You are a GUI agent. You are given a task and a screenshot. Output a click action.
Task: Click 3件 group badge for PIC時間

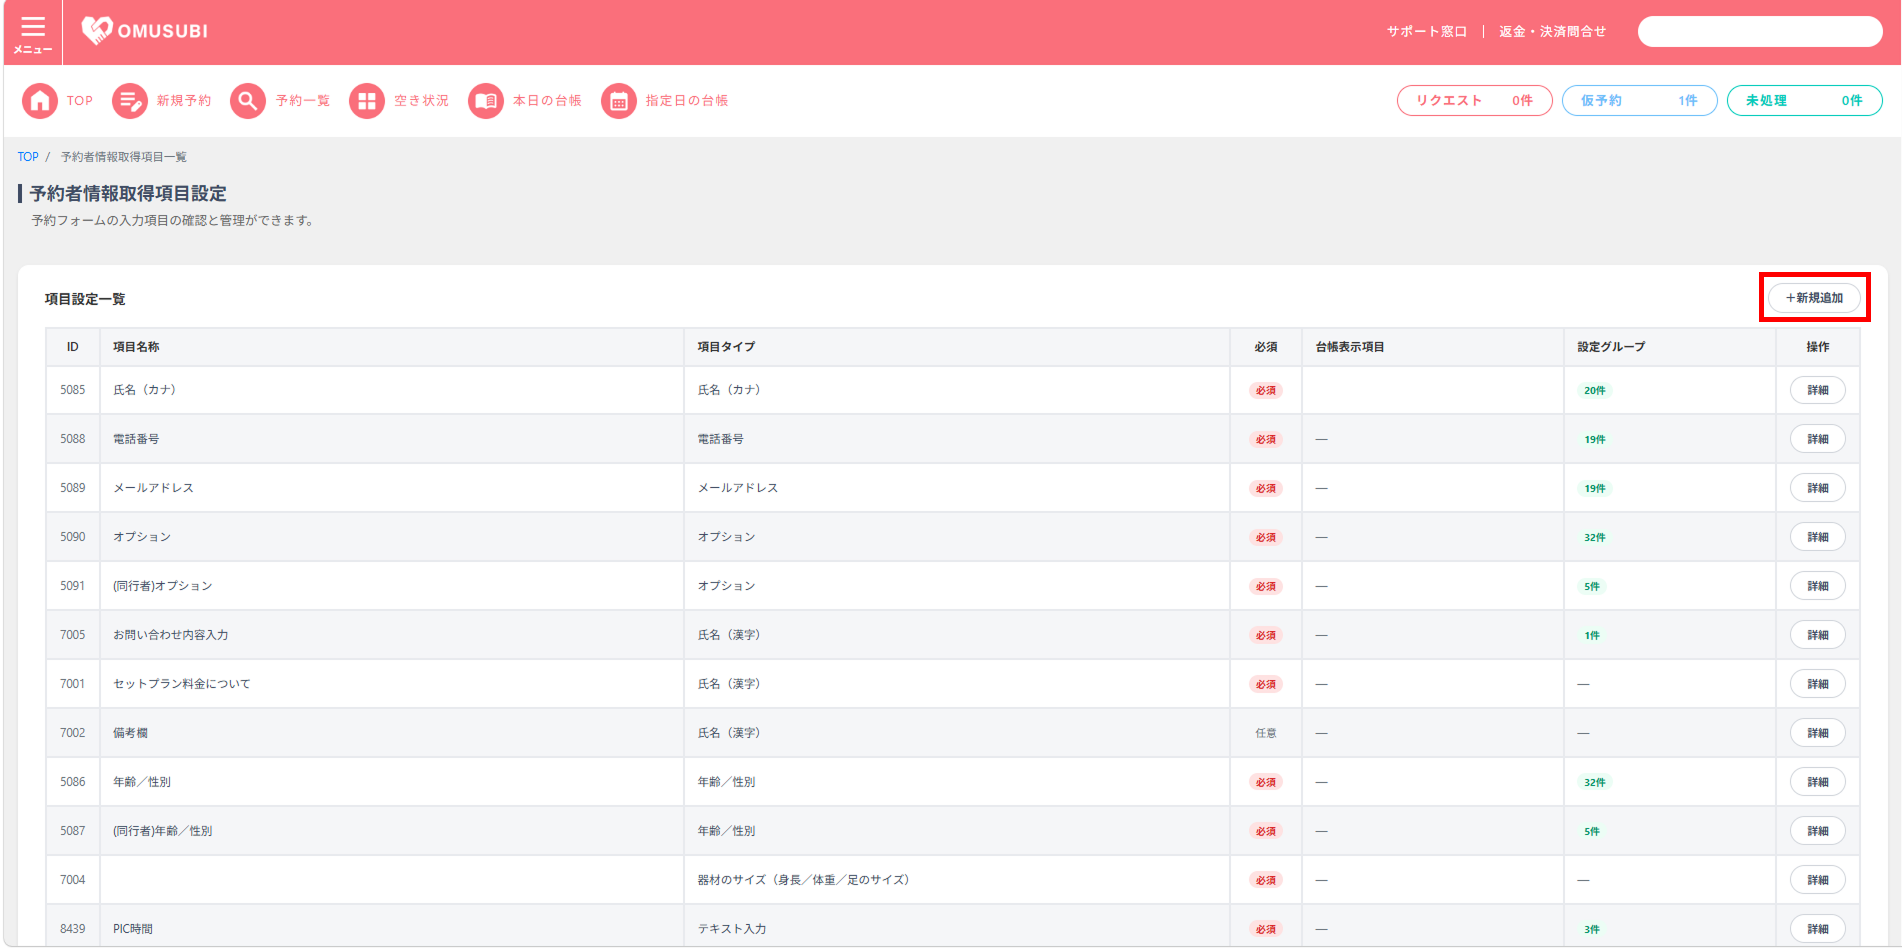point(1592,930)
